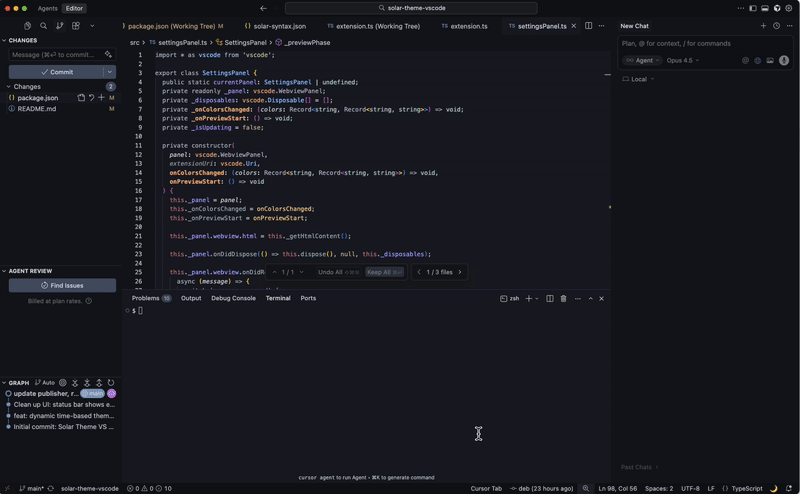Discard changes icon for package.json
This screenshot has height=494, width=800.
coord(91,97)
